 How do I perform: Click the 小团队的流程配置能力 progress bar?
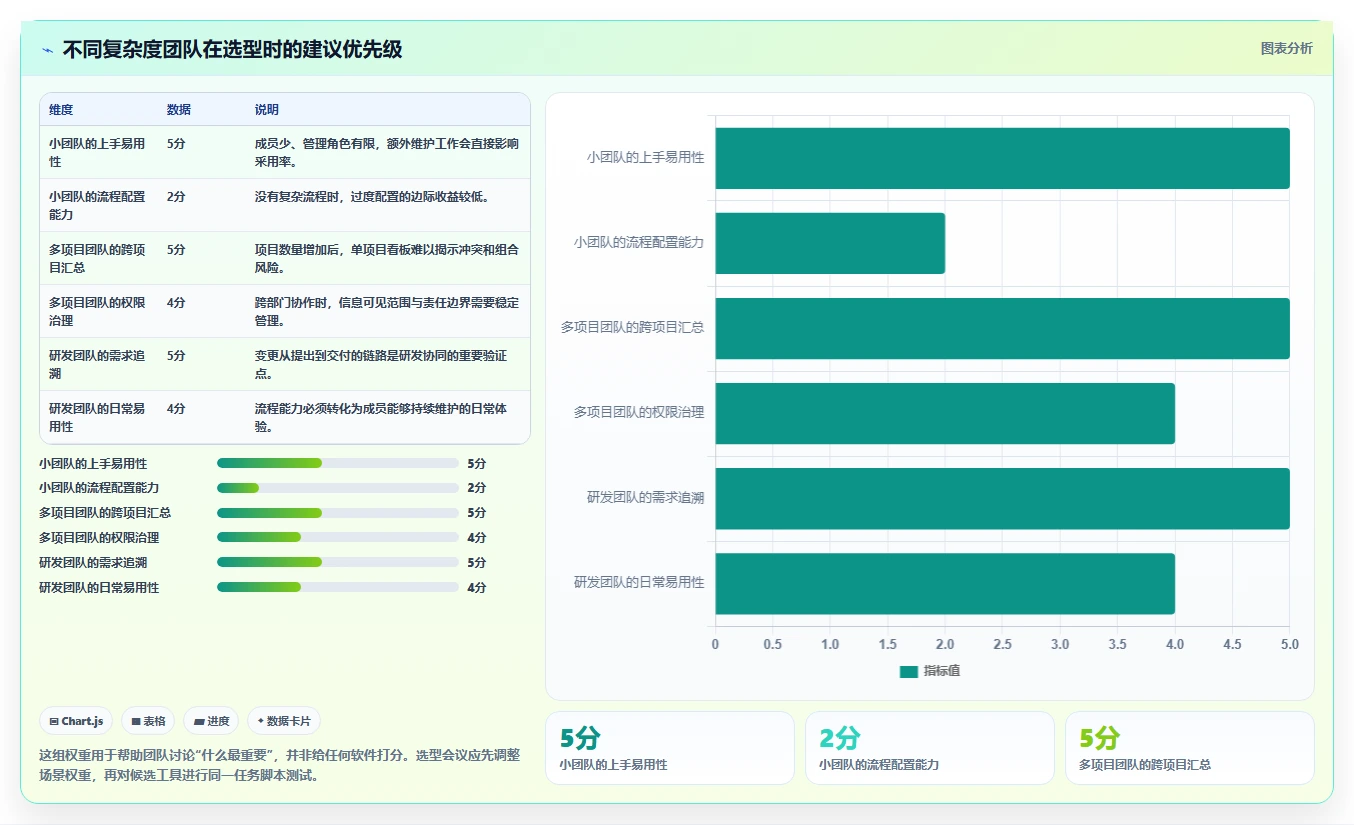point(338,488)
